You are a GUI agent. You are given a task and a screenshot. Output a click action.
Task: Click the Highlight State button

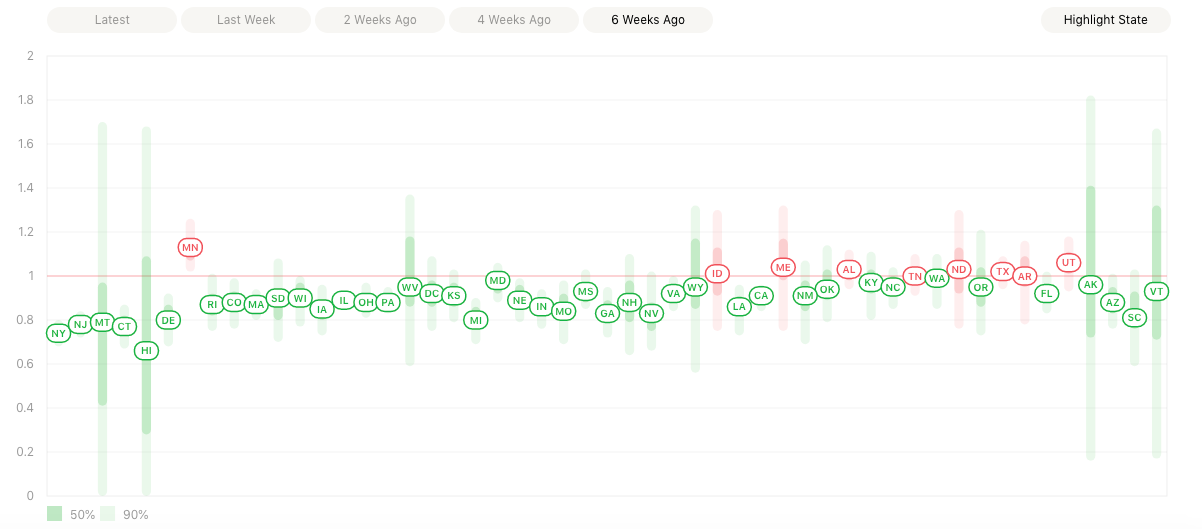coord(1105,20)
